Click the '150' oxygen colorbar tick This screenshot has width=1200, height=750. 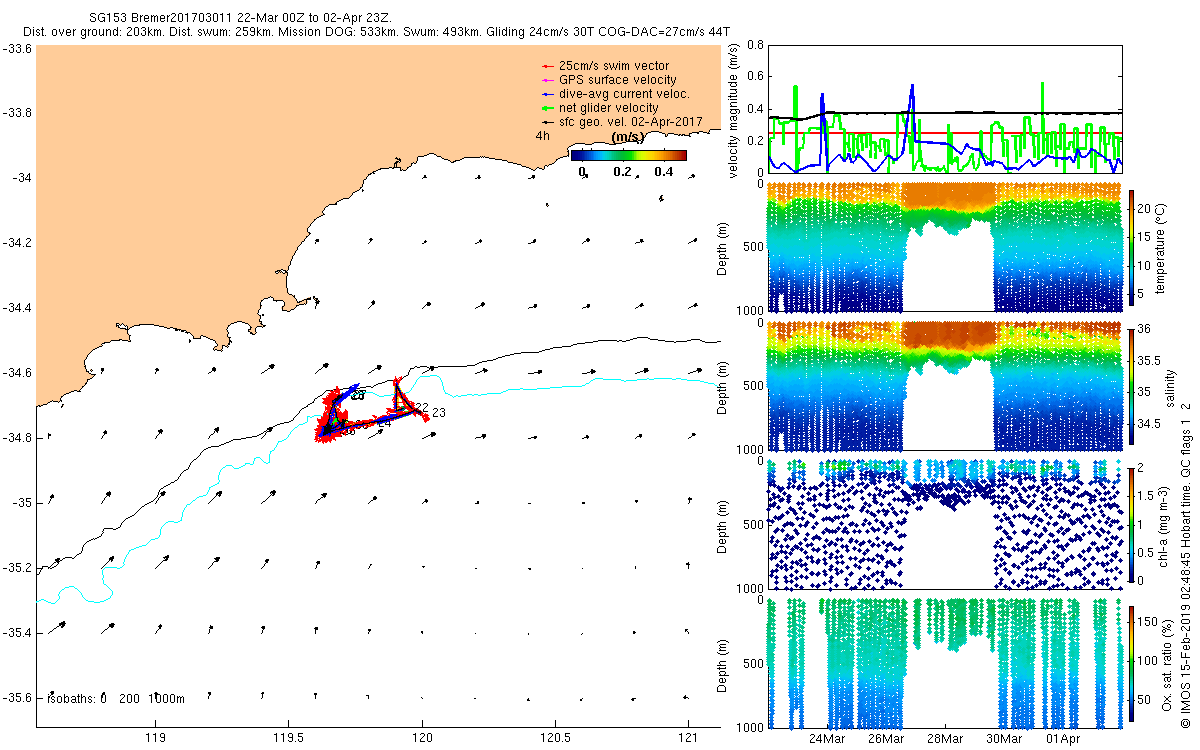click(x=1149, y=622)
